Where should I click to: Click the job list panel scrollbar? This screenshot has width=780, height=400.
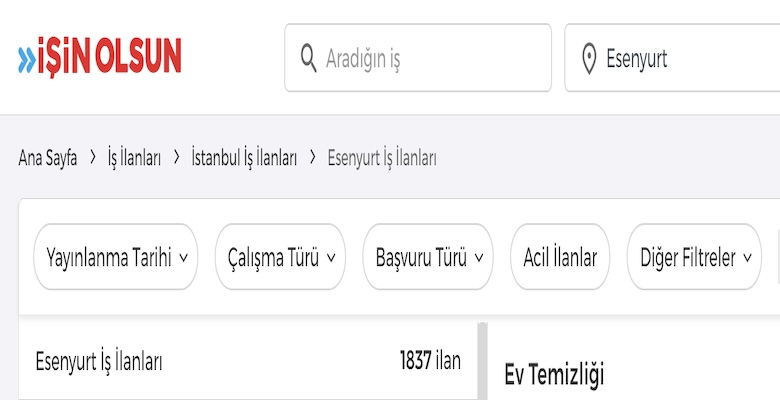point(482,360)
